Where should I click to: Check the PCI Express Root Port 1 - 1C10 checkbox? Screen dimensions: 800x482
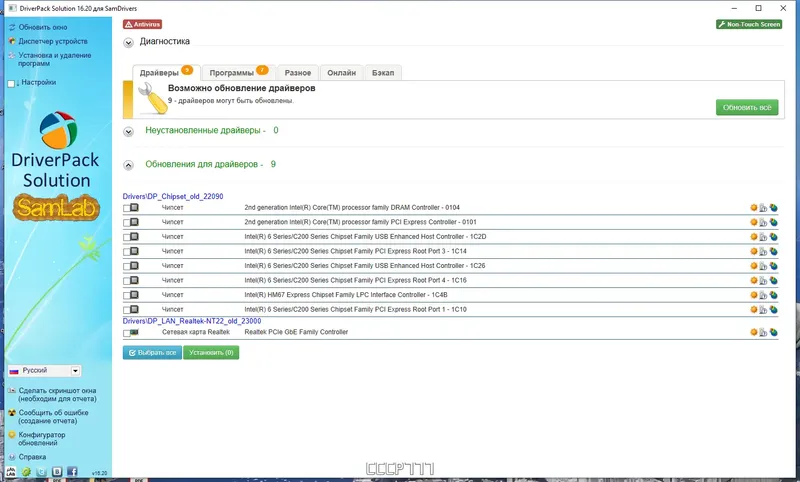[x=127, y=310]
